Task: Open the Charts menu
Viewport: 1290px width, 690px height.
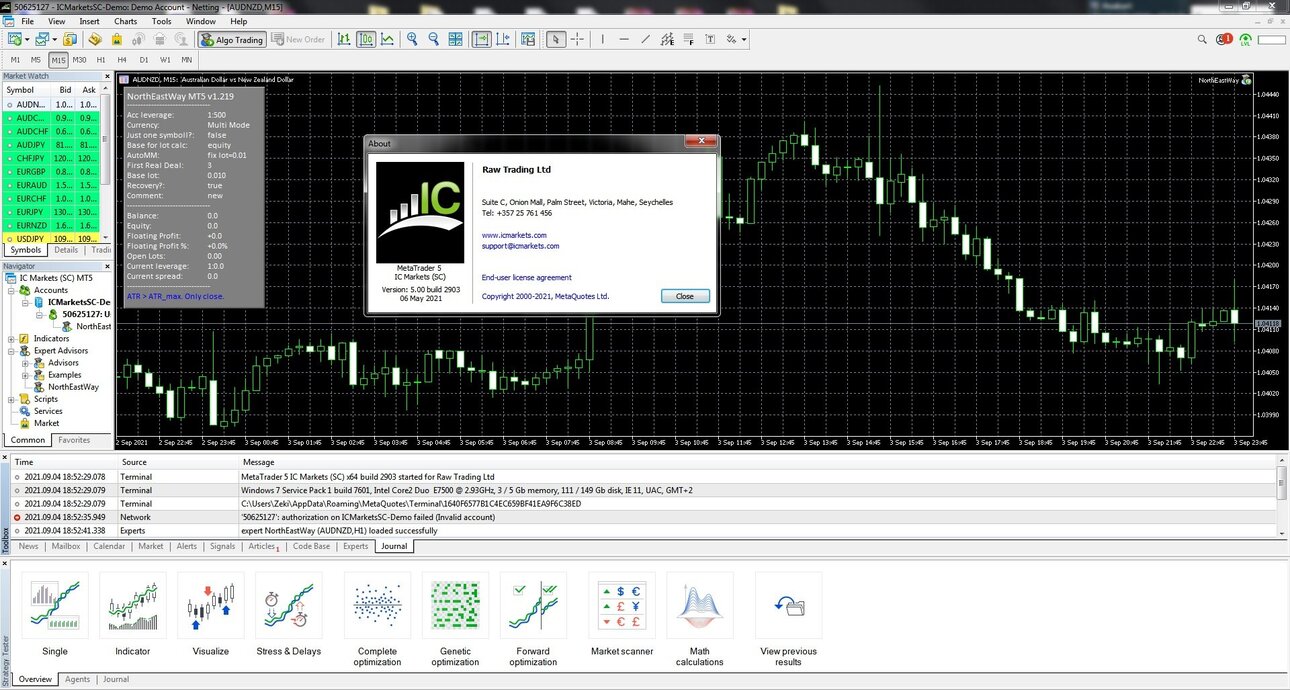Action: pos(126,21)
